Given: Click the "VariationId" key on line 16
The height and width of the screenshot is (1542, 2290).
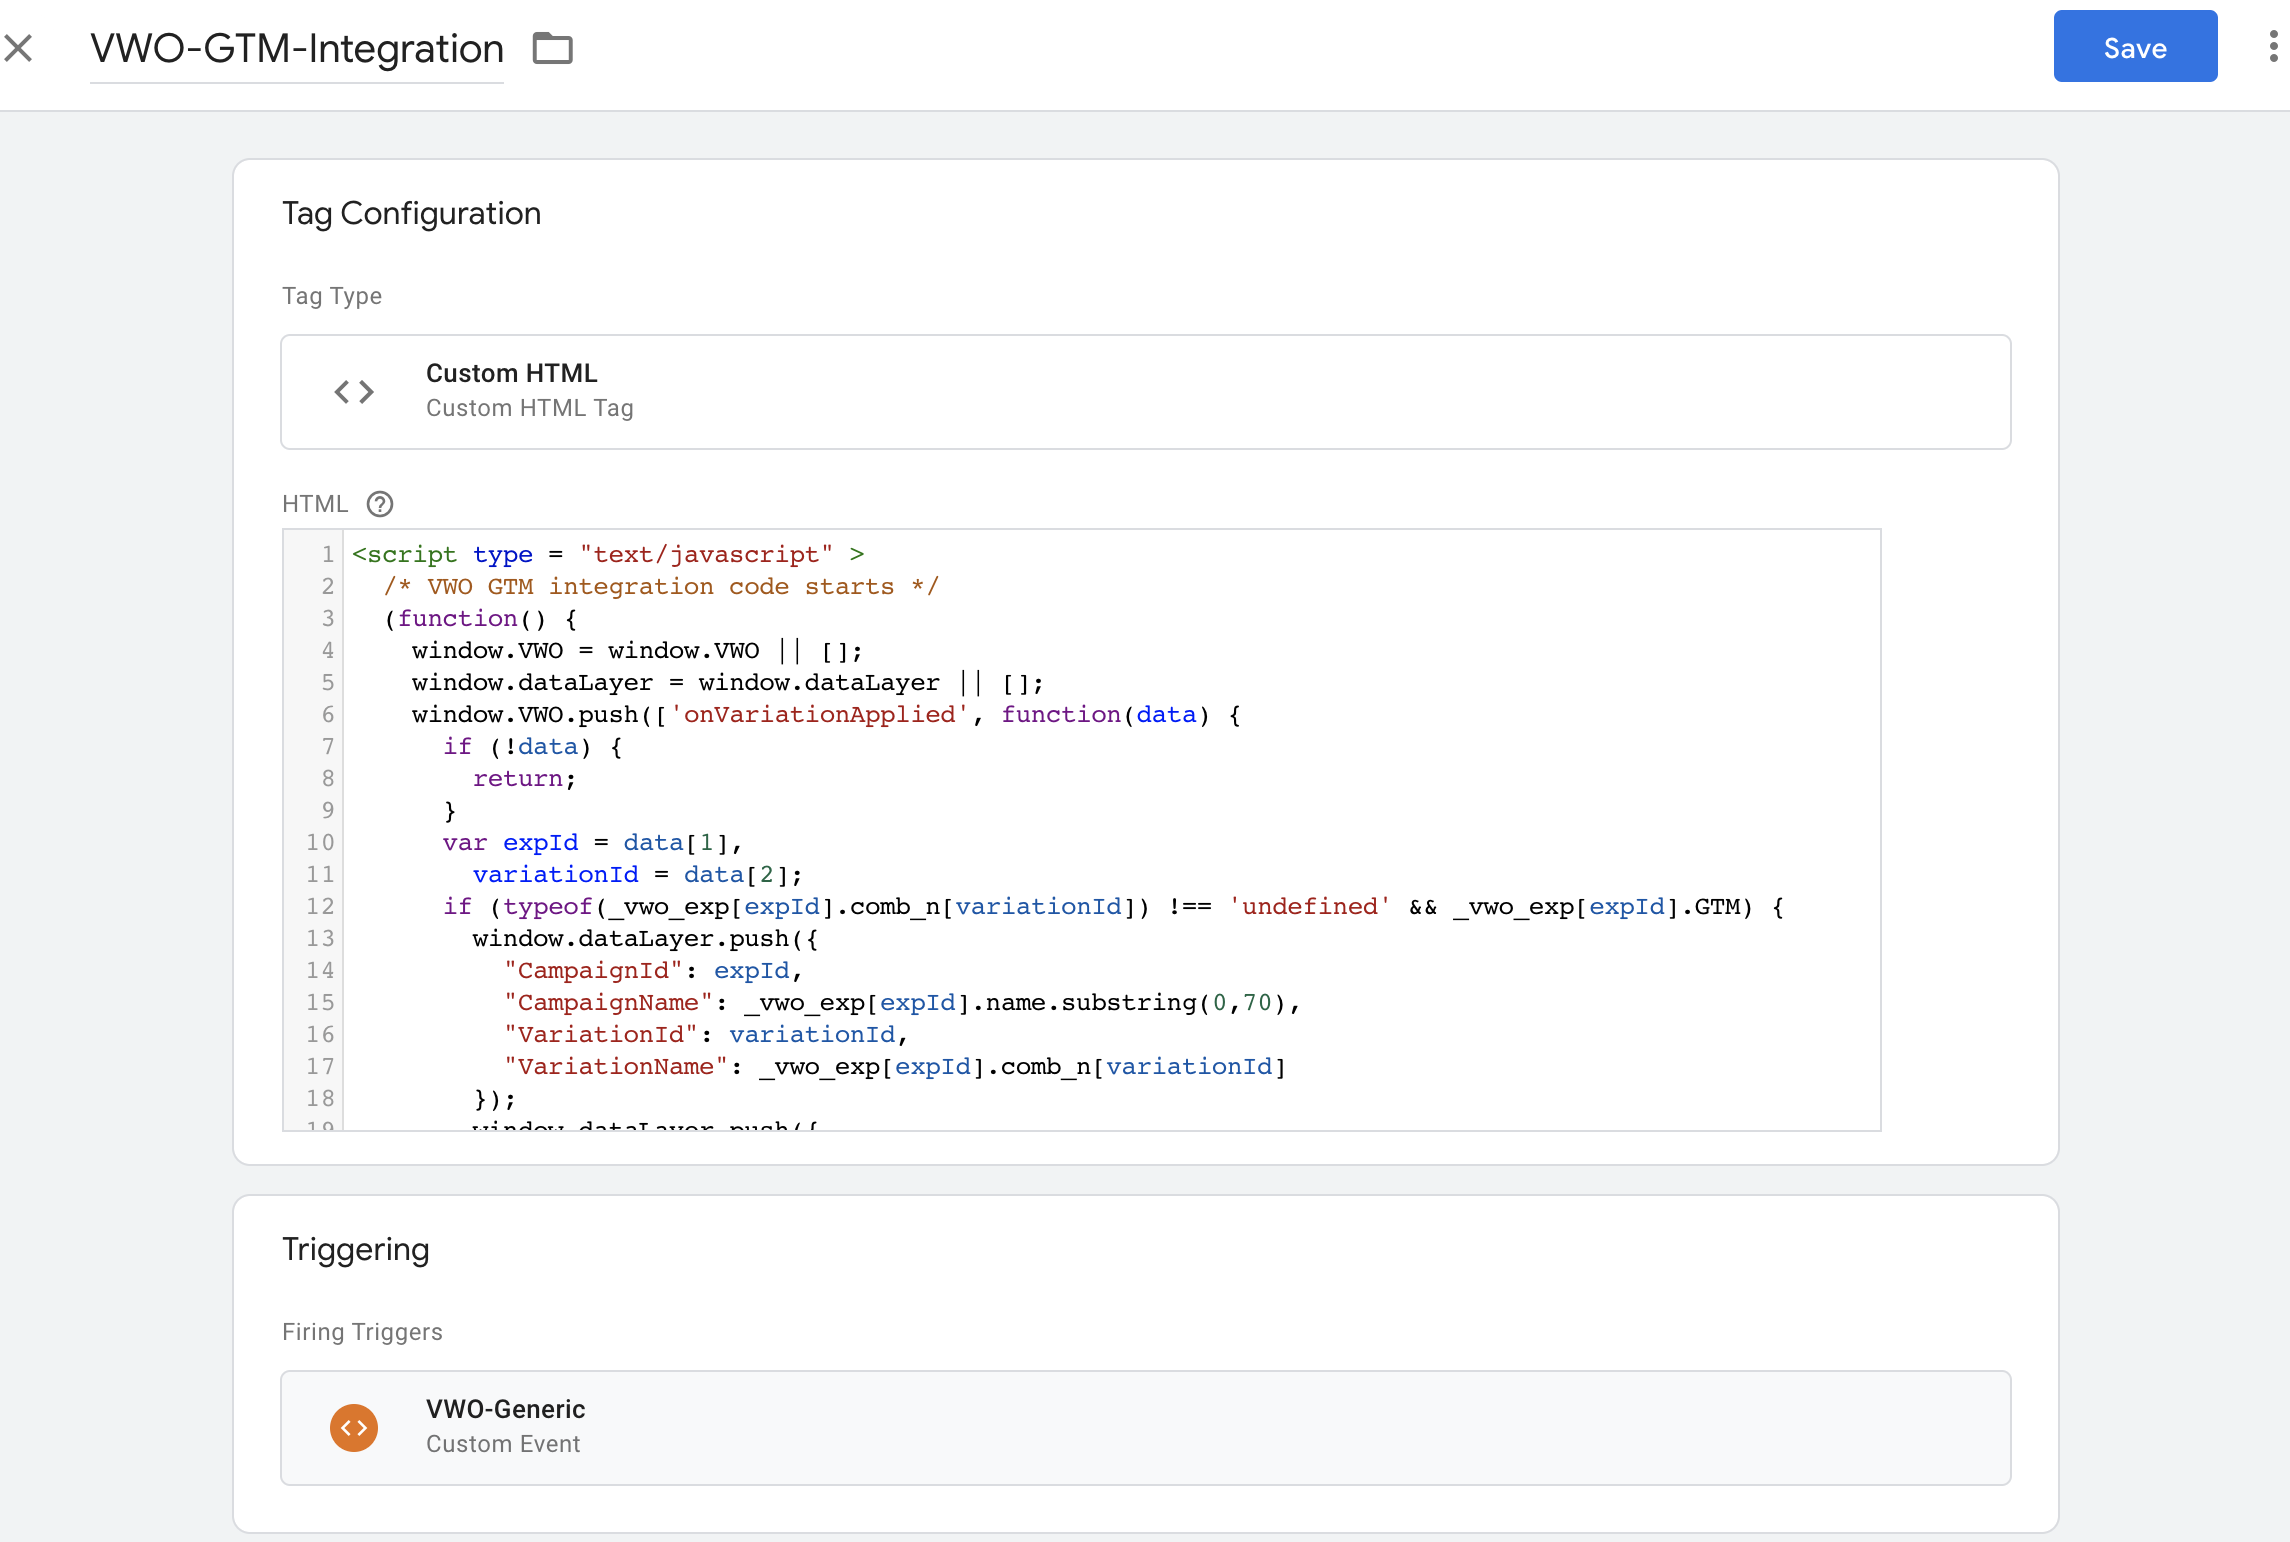Looking at the screenshot, I should (x=601, y=1034).
